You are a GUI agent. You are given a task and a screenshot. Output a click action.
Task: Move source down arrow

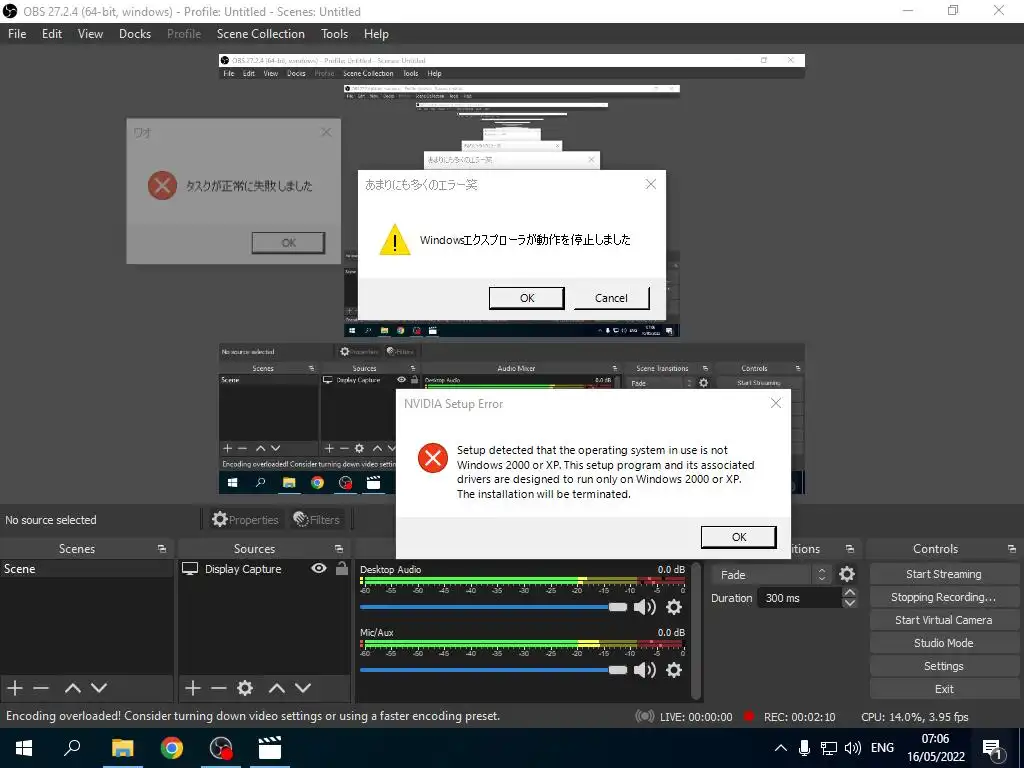302,688
